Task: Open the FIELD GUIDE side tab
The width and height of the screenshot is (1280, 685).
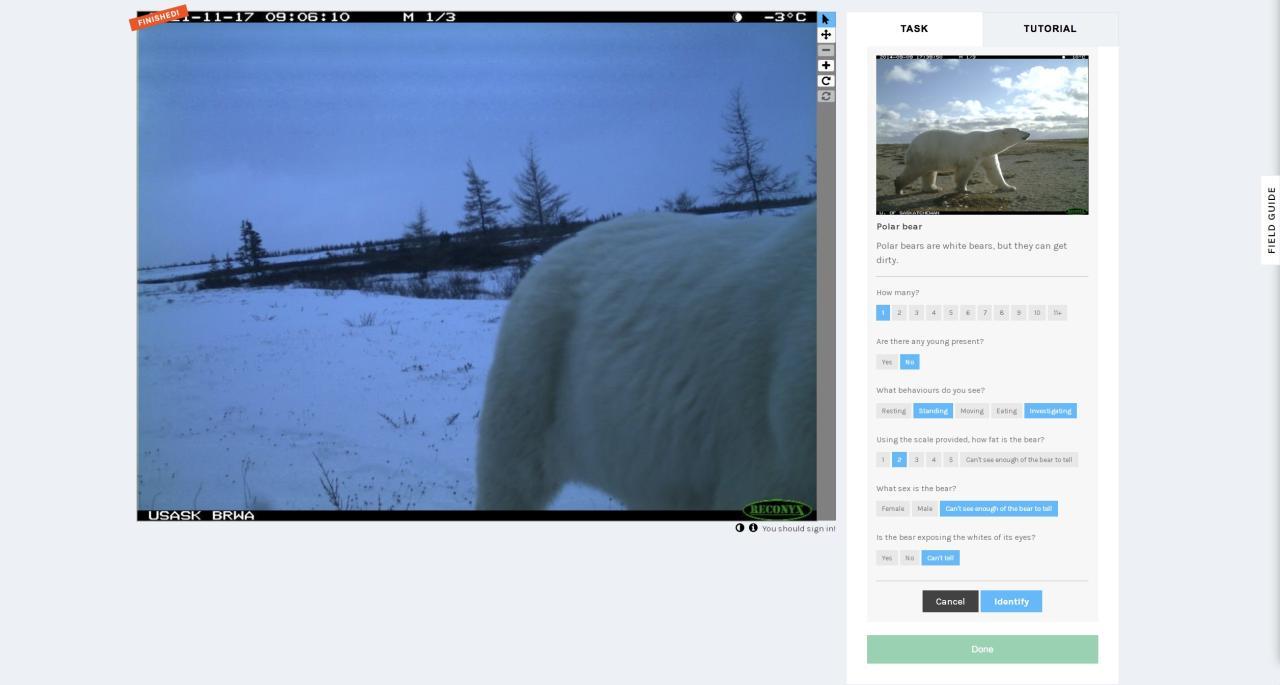Action: 1271,220
